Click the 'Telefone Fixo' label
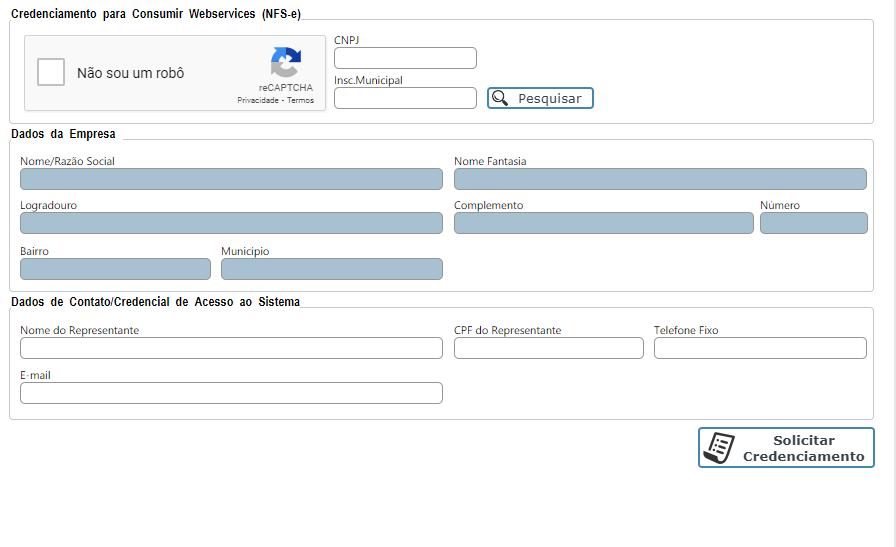This screenshot has height=547, width=896. 686,330
